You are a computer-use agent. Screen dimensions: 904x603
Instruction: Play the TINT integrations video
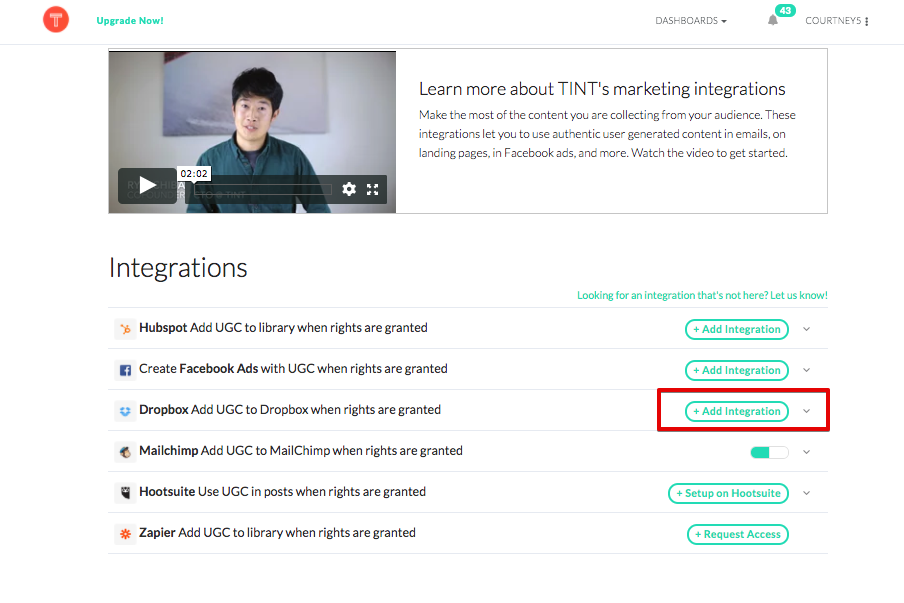click(148, 186)
